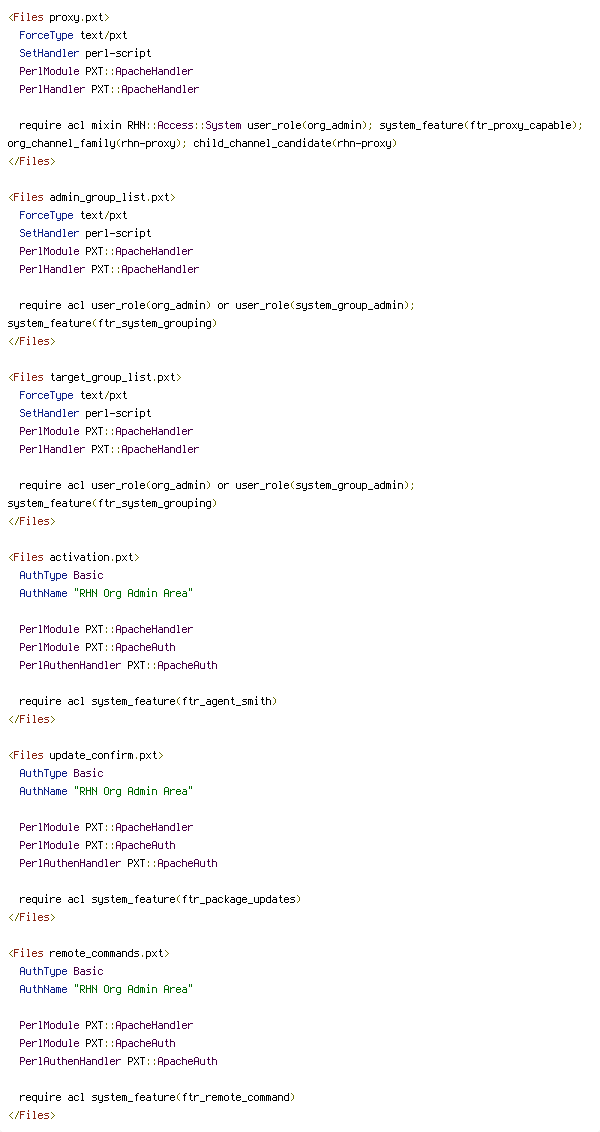
Task: Click the 'org_channel_family(rhn-proxy);' text
Action: pyautogui.click(x=97, y=143)
